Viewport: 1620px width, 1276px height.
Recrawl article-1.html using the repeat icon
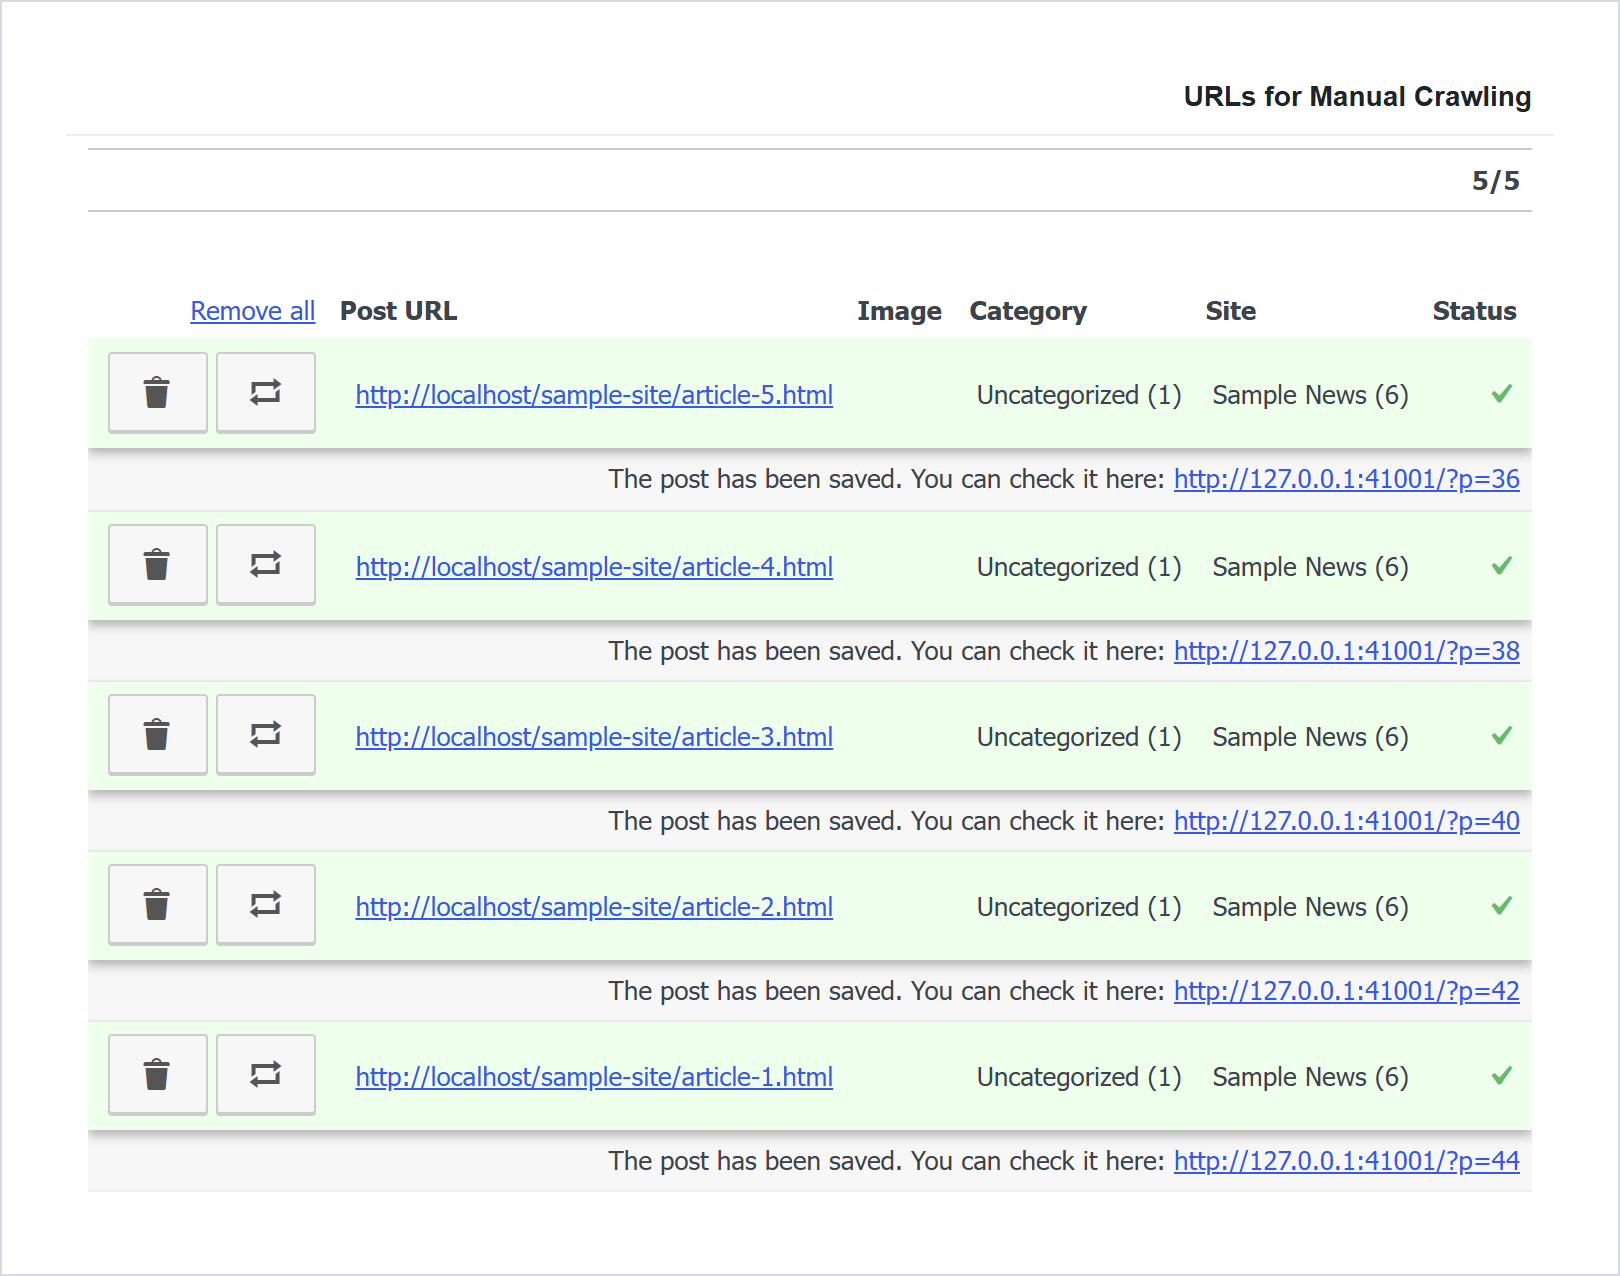[x=265, y=1074]
